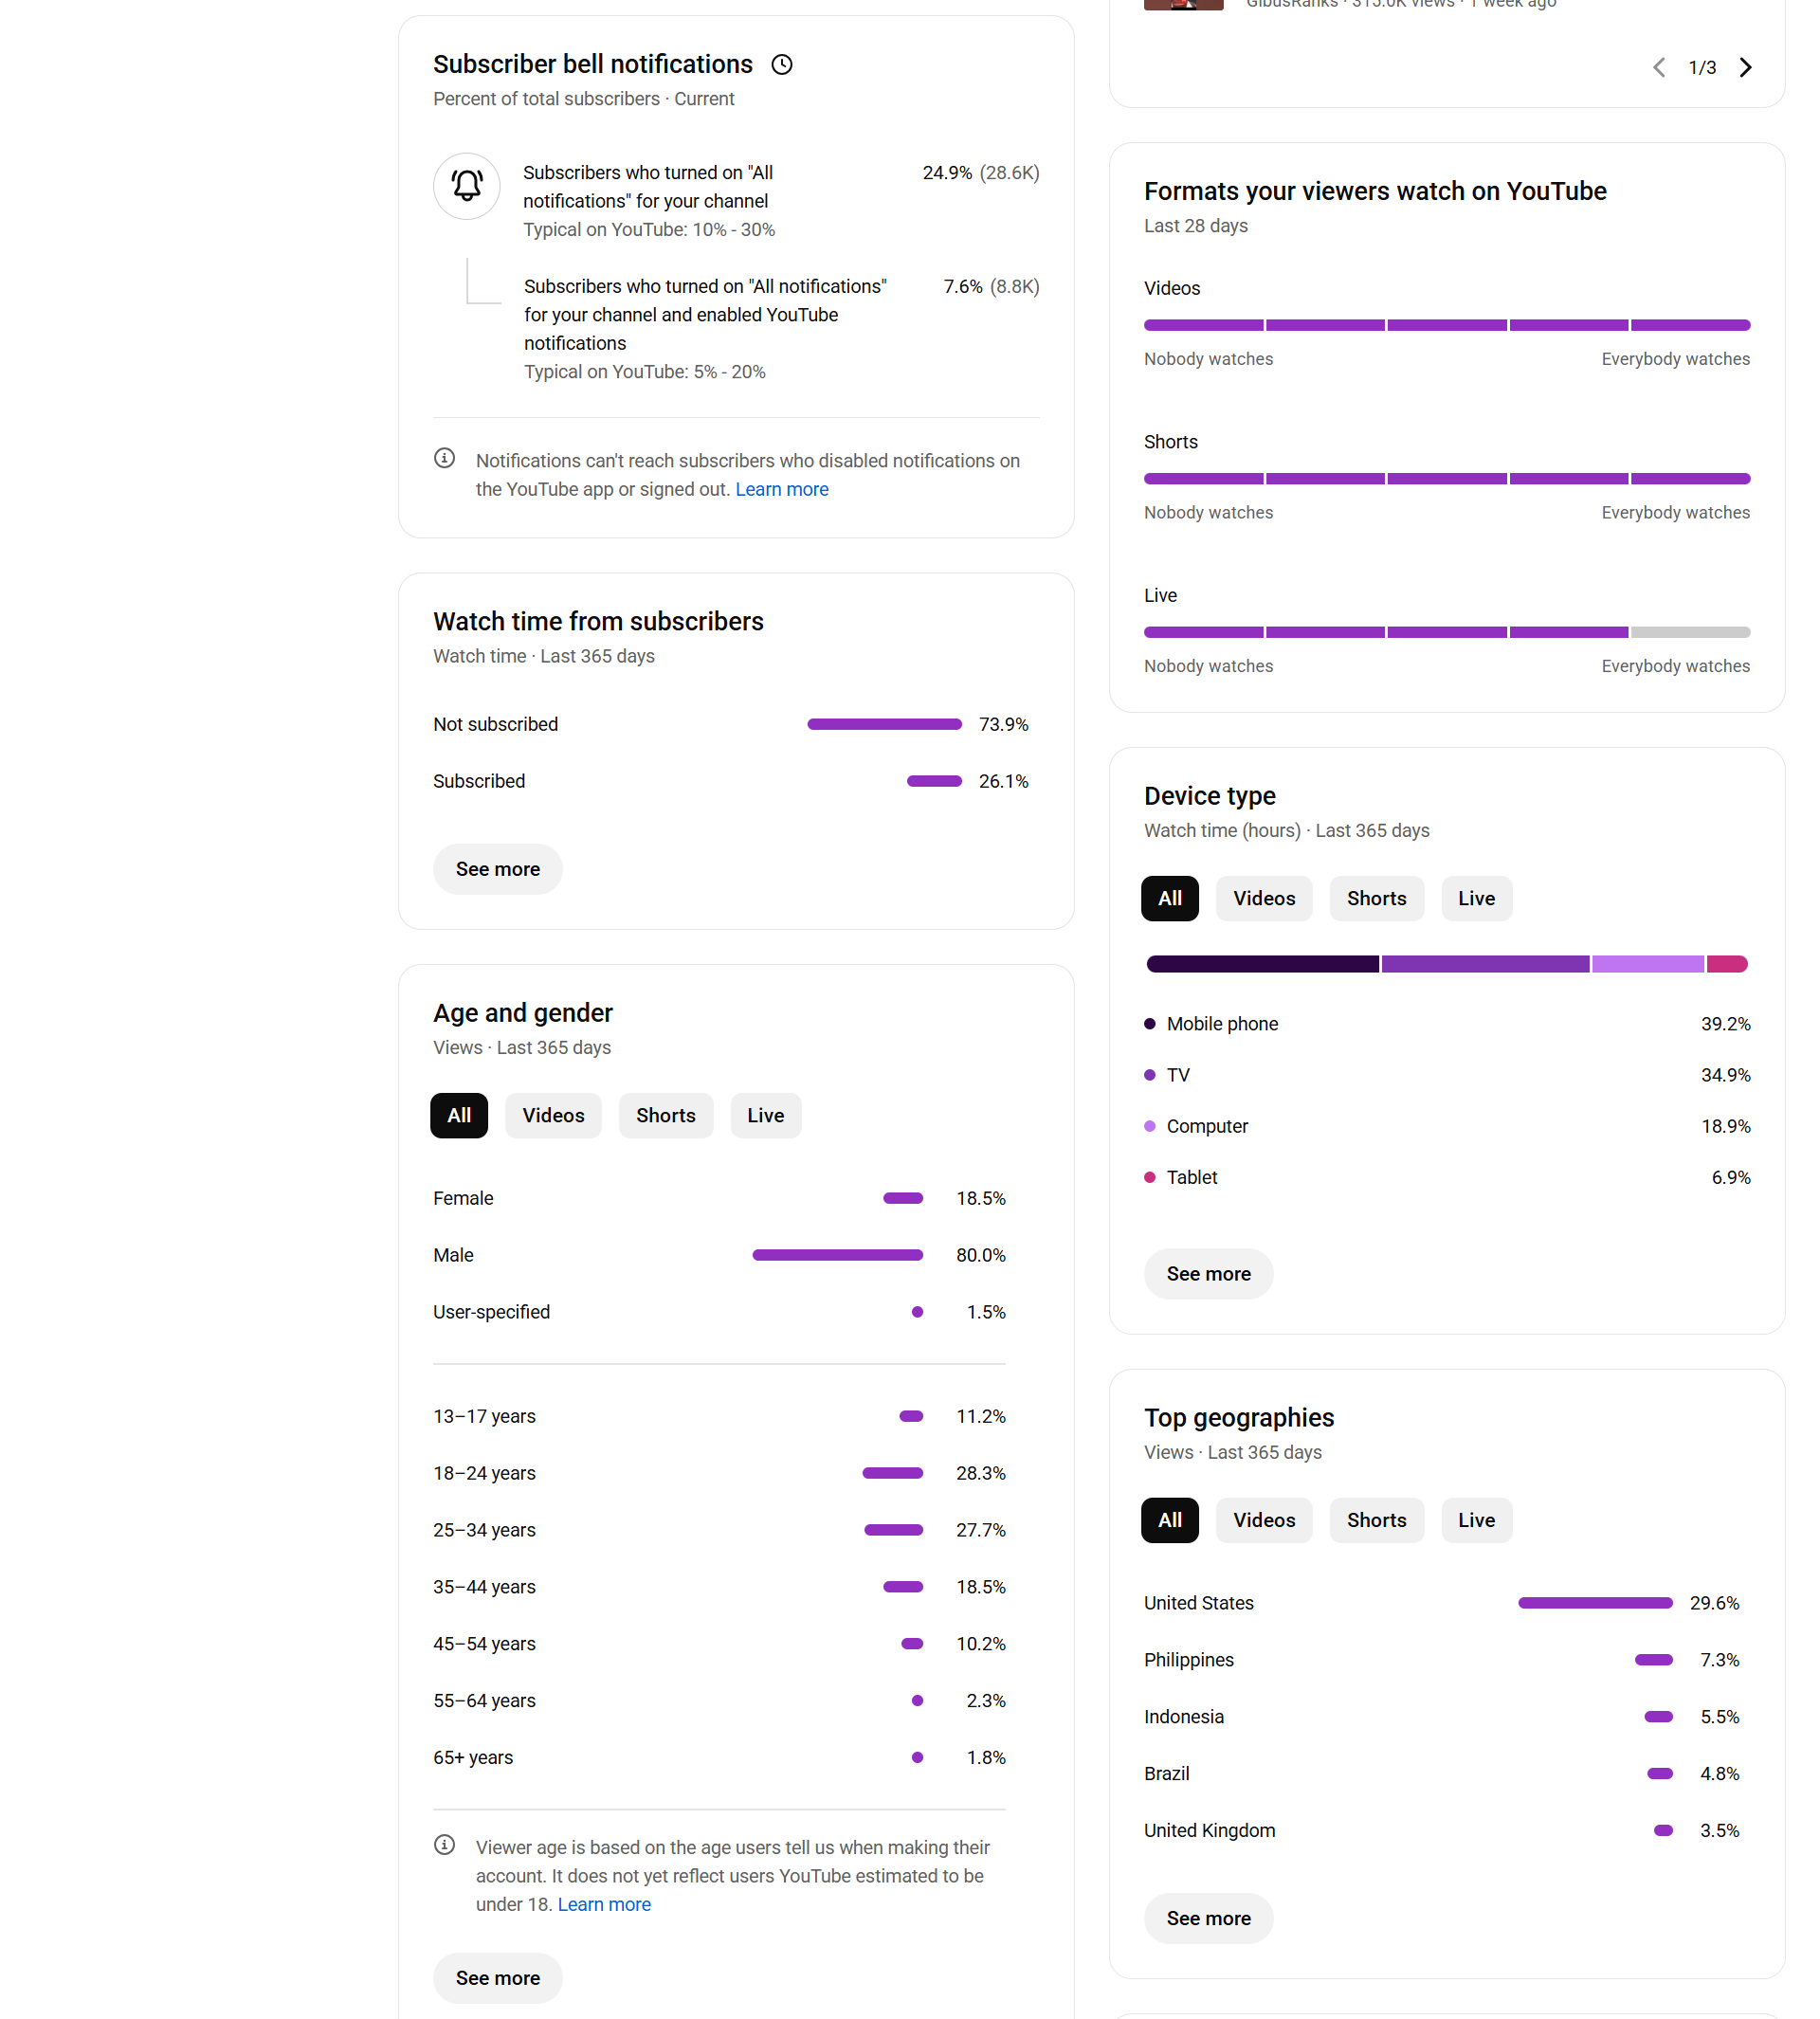Expand See more under Top geographies

coord(1208,1919)
